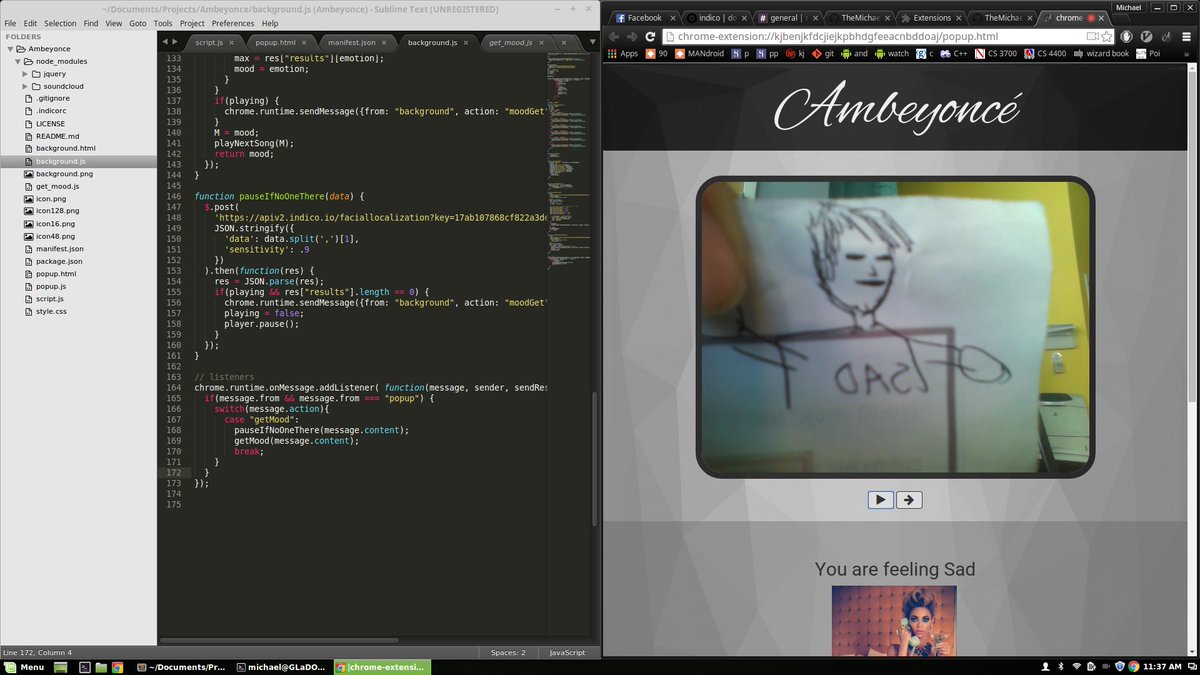This screenshot has height=675, width=1200.
Task: Open the git bookmark
Action: (x=823, y=54)
